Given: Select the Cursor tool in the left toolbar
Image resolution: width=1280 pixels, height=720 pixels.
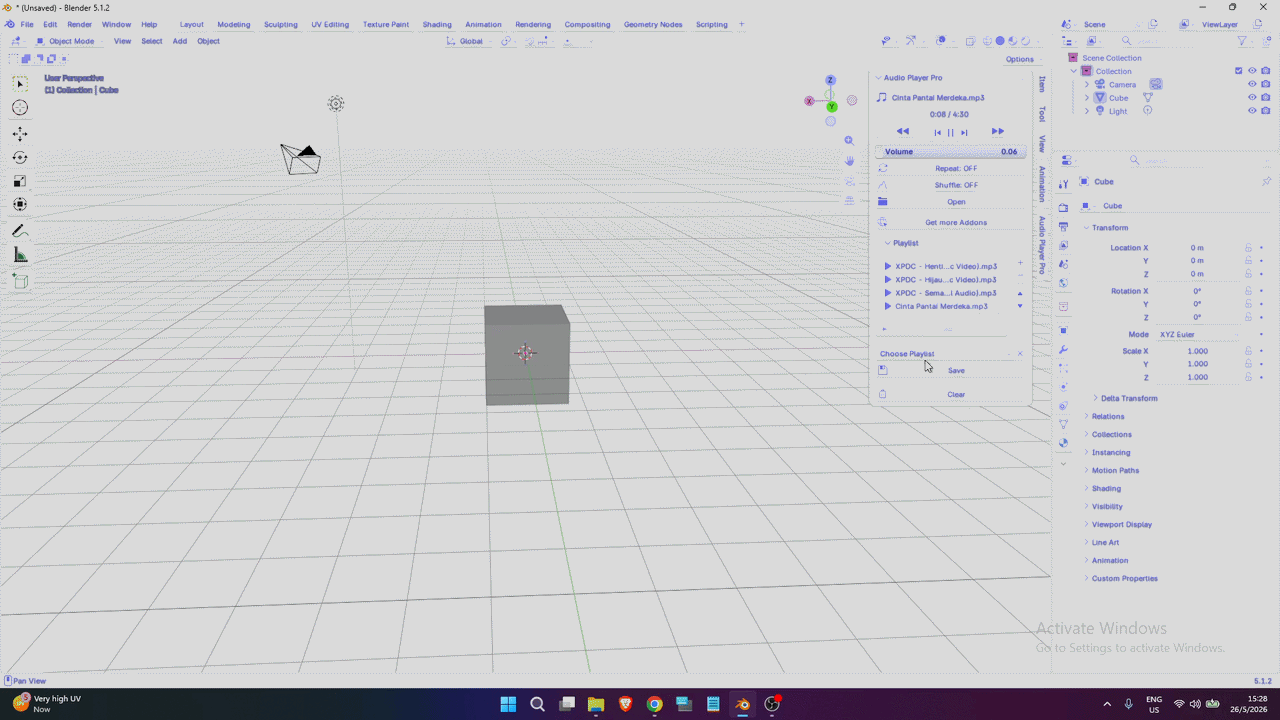Looking at the screenshot, I should pyautogui.click(x=20, y=107).
